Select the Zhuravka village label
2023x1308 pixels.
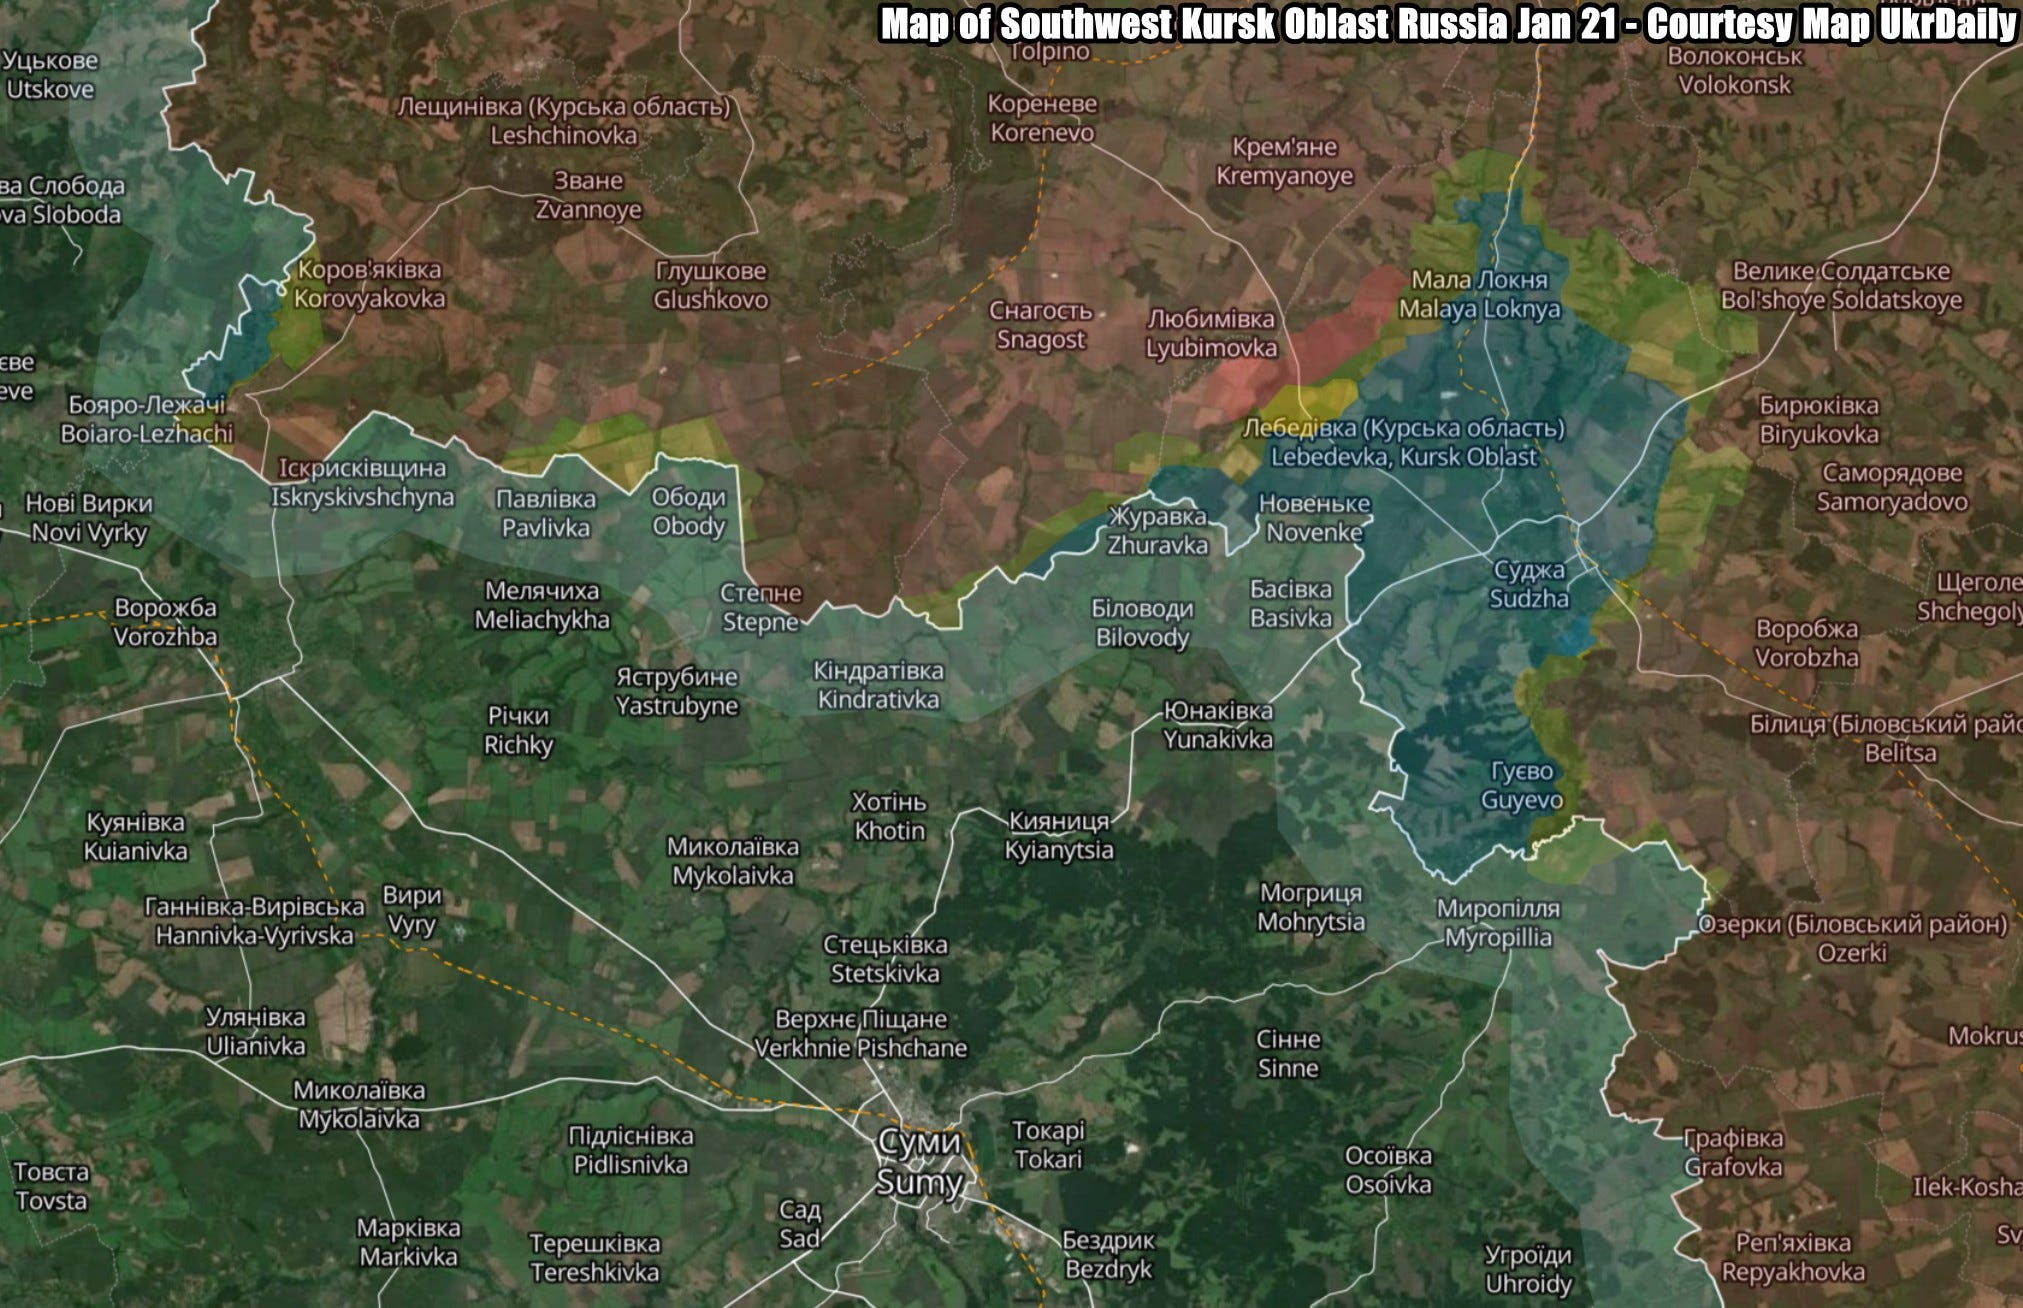(1157, 531)
